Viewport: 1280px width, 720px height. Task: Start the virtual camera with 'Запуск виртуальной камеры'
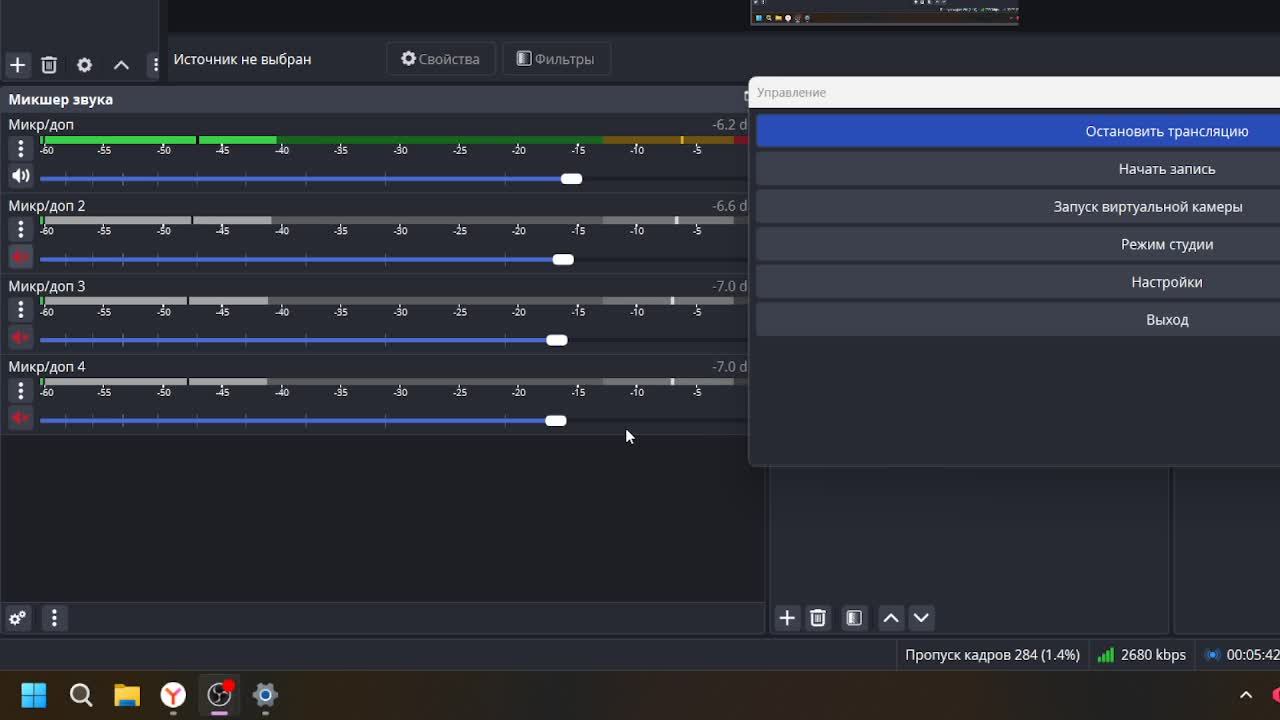pos(1018,207)
